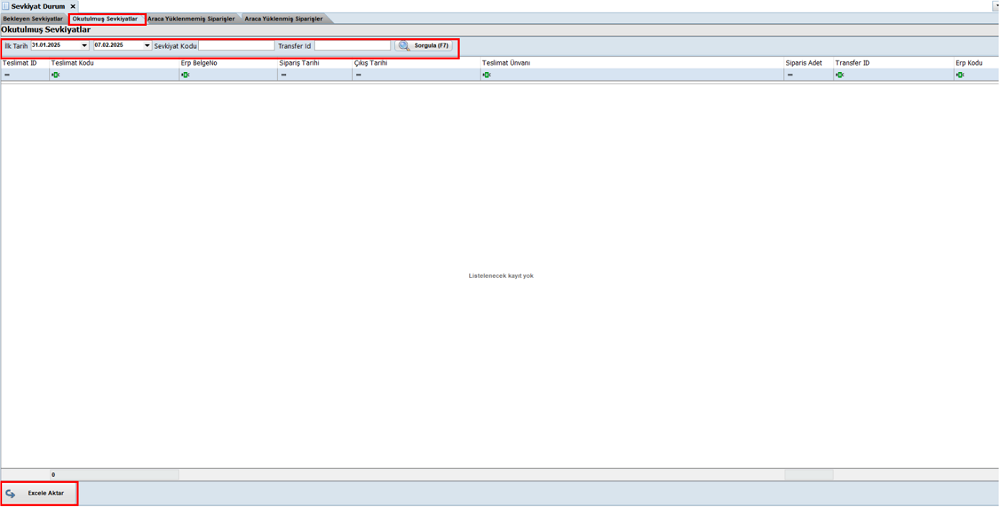Open Araca Yüklenmemiş Siparişler tab
This screenshot has height=508, width=1000.
pos(191,19)
